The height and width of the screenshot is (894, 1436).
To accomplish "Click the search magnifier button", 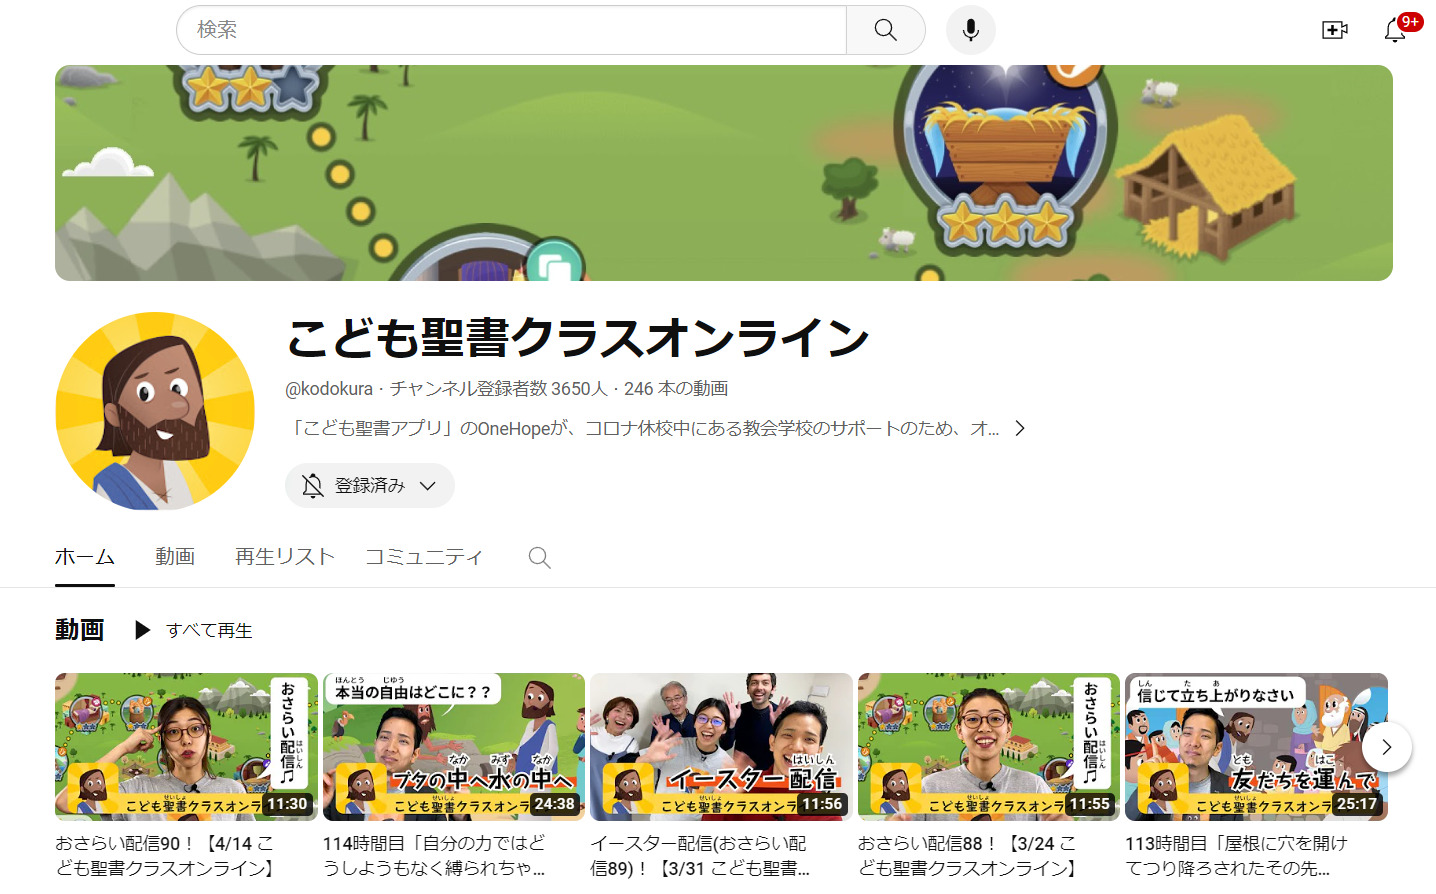I will coord(885,30).
